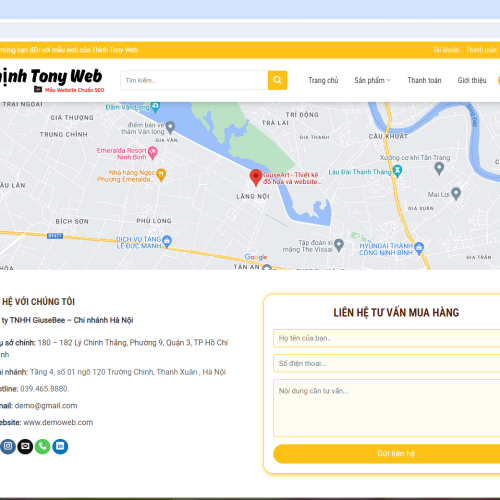The width and height of the screenshot is (500, 500).
Task: Click the PHÚ LONG label on the map
Action: [154, 221]
